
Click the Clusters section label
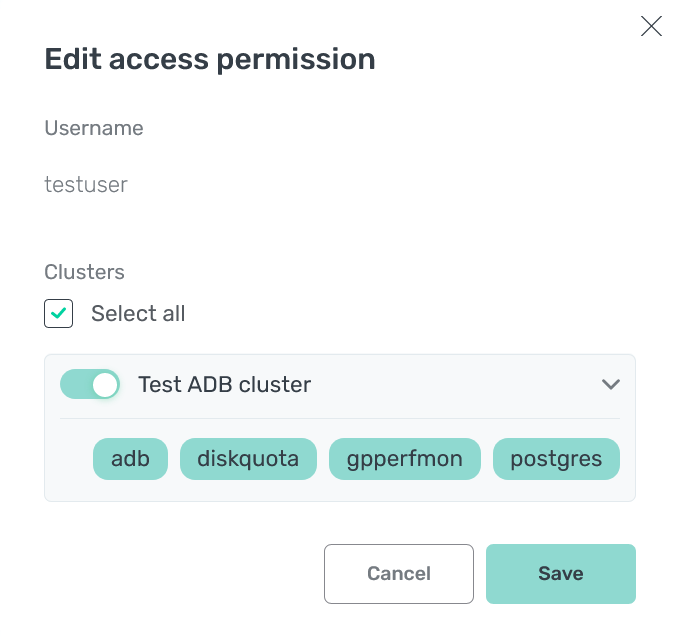coord(84,271)
